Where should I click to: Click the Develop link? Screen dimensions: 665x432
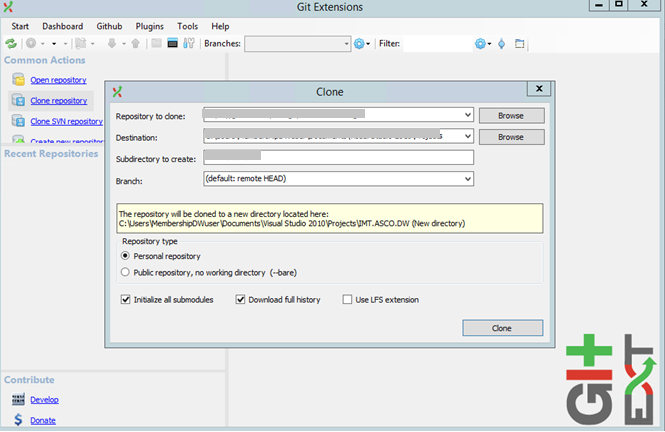(x=45, y=400)
